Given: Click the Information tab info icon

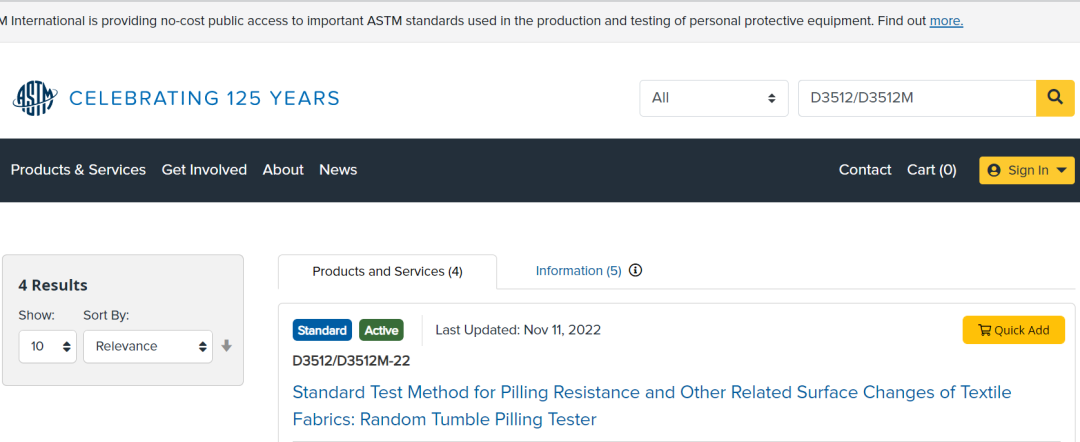Looking at the screenshot, I should click(x=635, y=270).
